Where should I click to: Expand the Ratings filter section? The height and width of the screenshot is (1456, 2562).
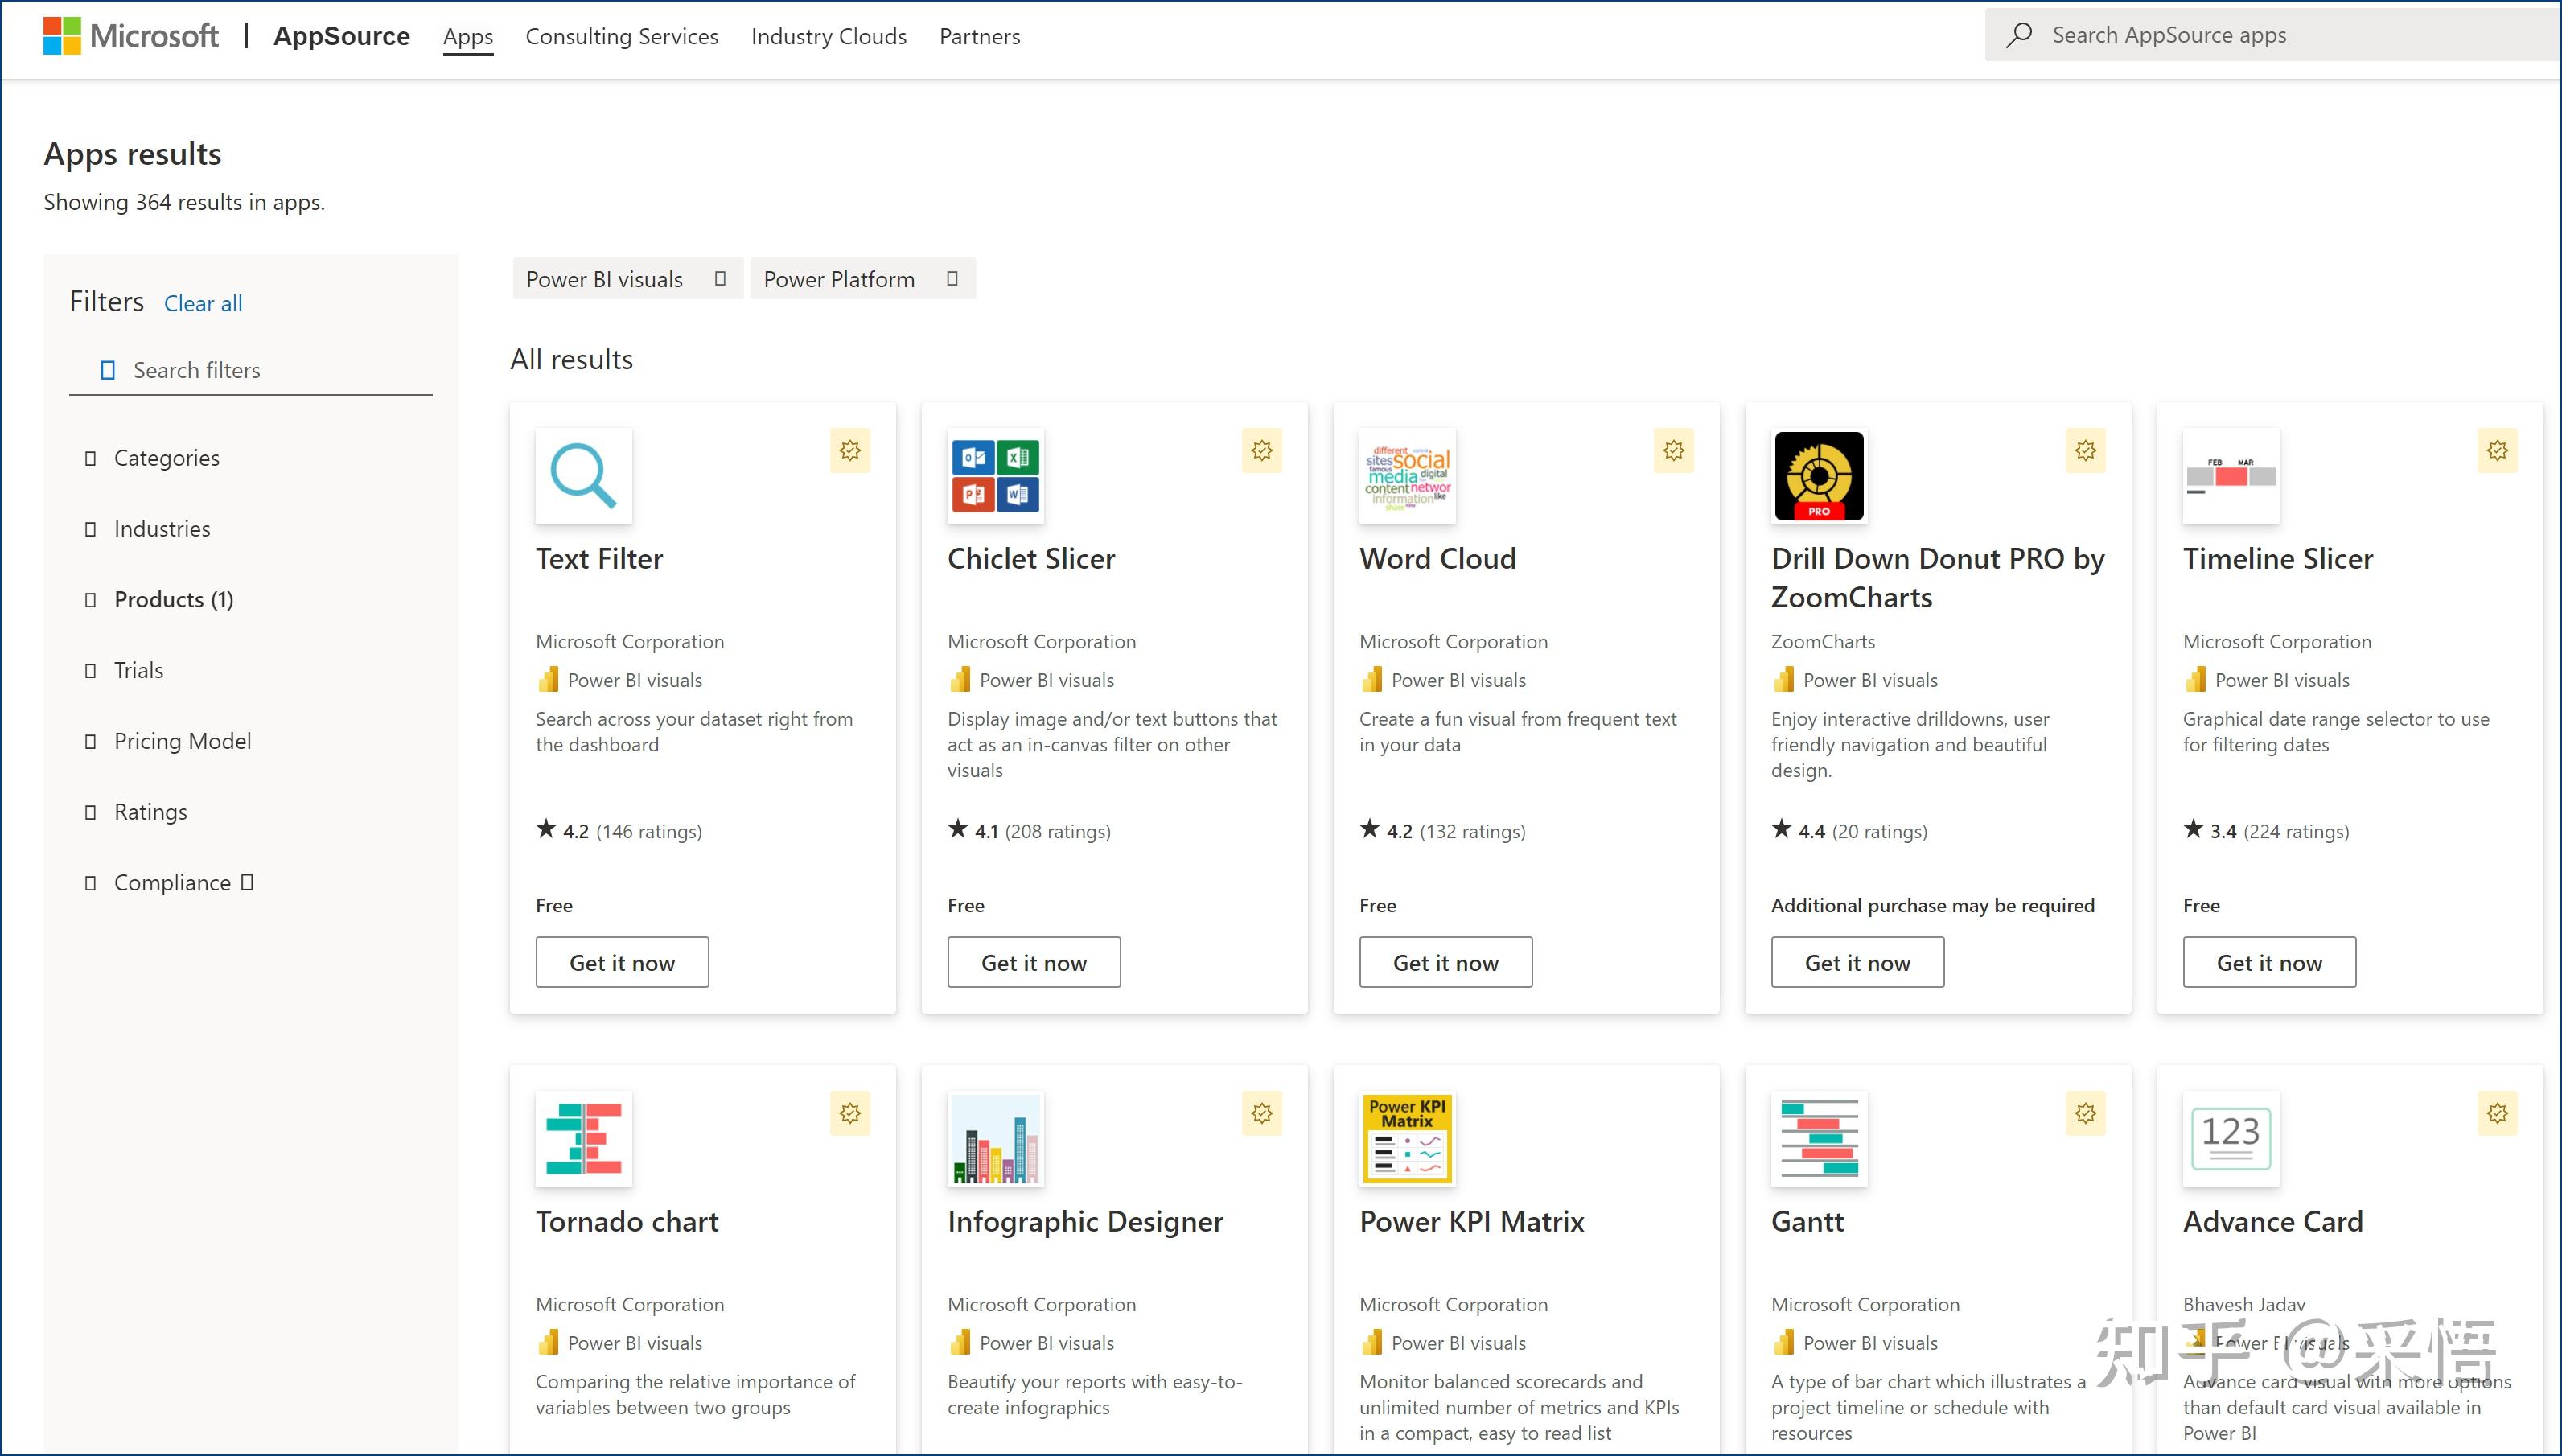136,813
